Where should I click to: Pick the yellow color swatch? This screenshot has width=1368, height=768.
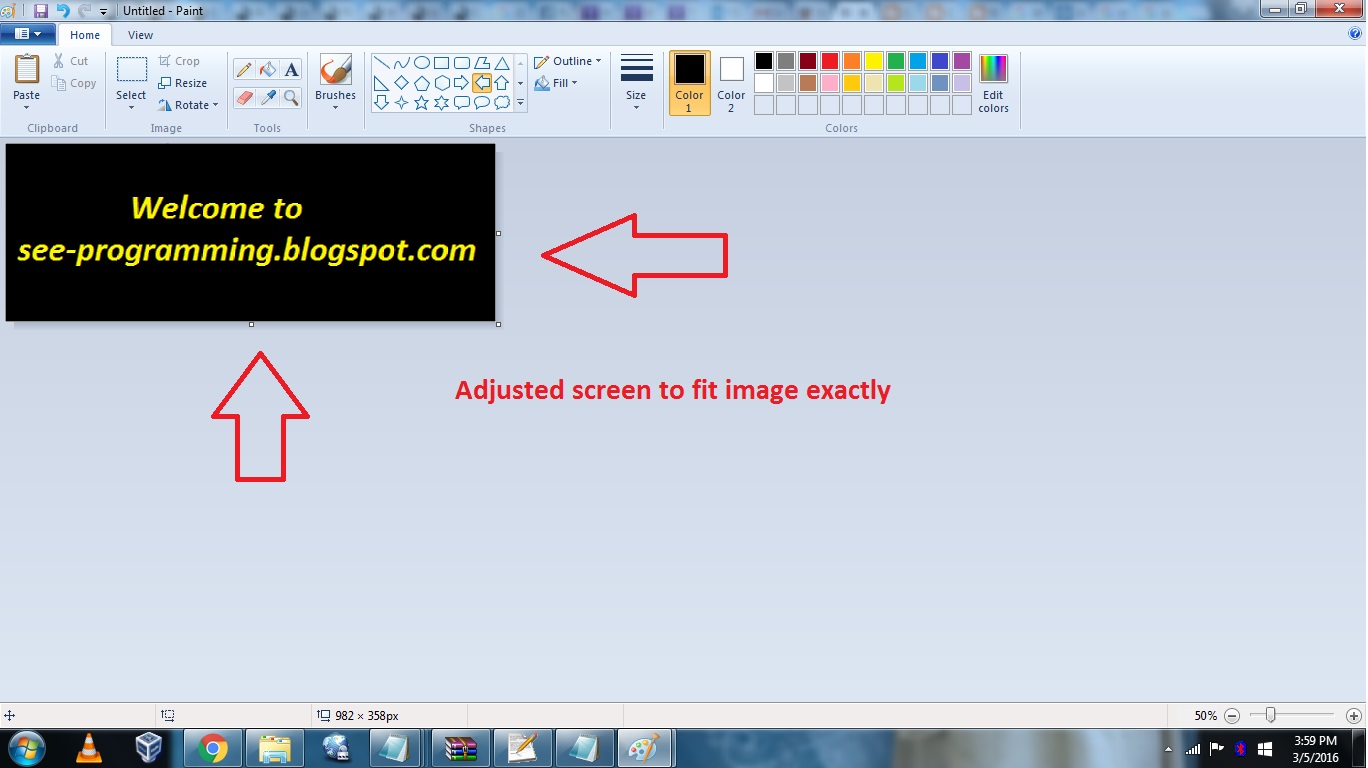[874, 61]
